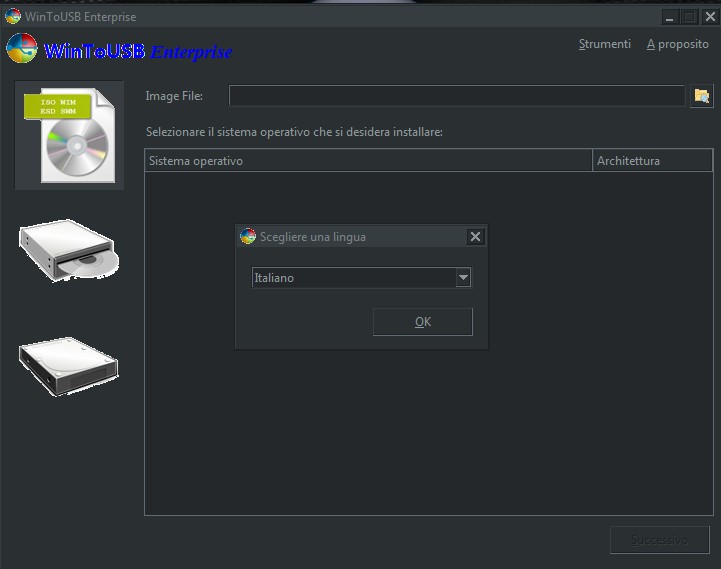This screenshot has height=569, width=721.
Task: Open the A proposito menu
Action: click(677, 44)
